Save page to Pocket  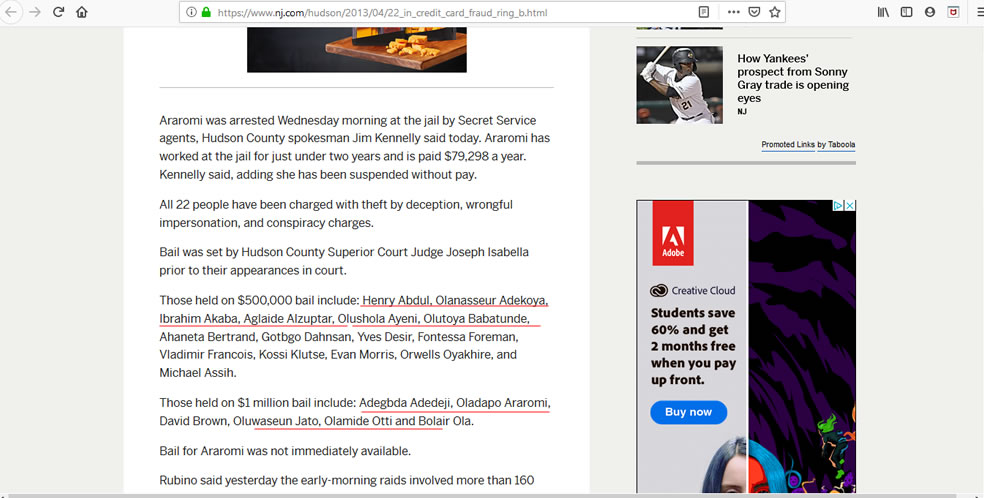[x=754, y=12]
